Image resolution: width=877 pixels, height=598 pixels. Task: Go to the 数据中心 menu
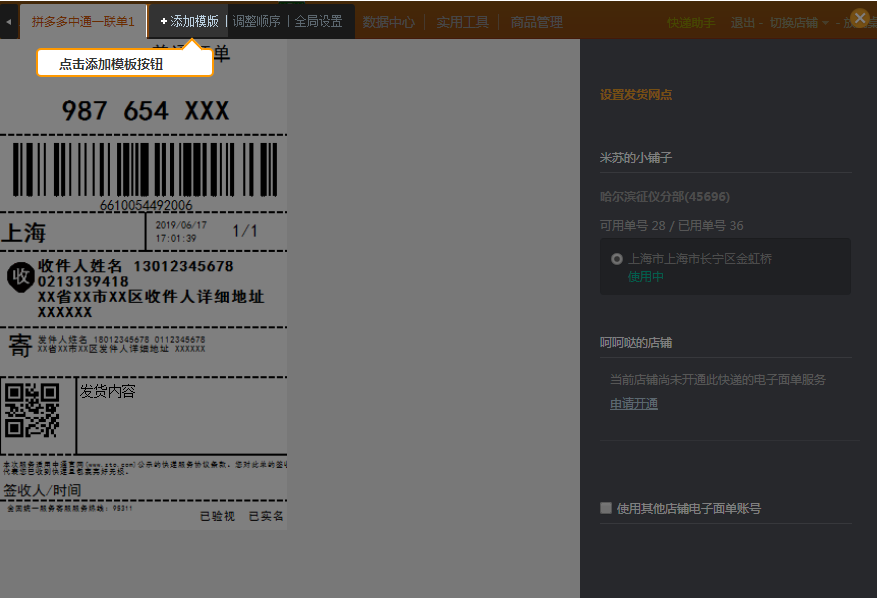[389, 22]
